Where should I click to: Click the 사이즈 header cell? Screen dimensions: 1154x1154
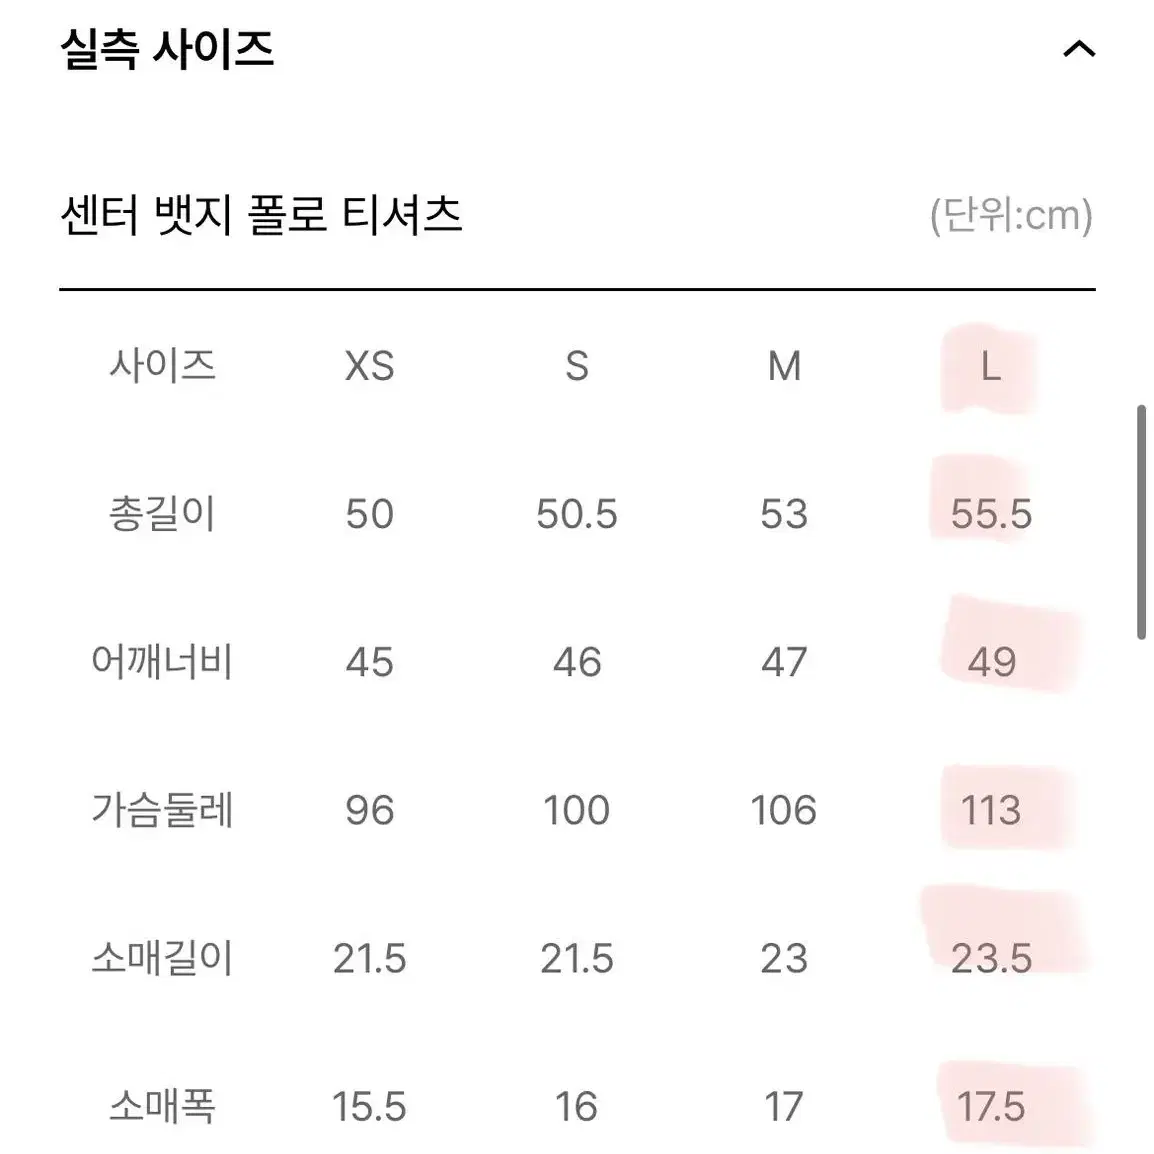coord(162,366)
